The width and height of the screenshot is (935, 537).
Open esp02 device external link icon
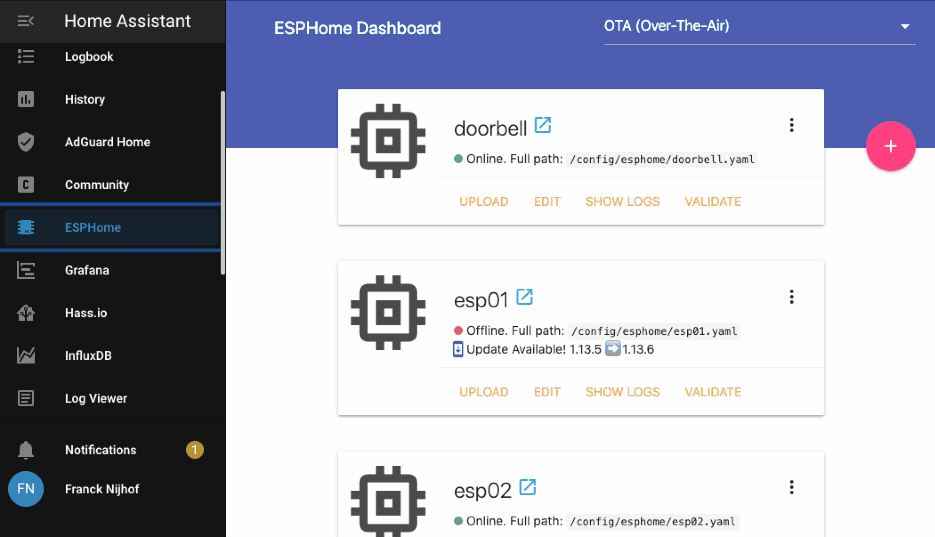(528, 487)
